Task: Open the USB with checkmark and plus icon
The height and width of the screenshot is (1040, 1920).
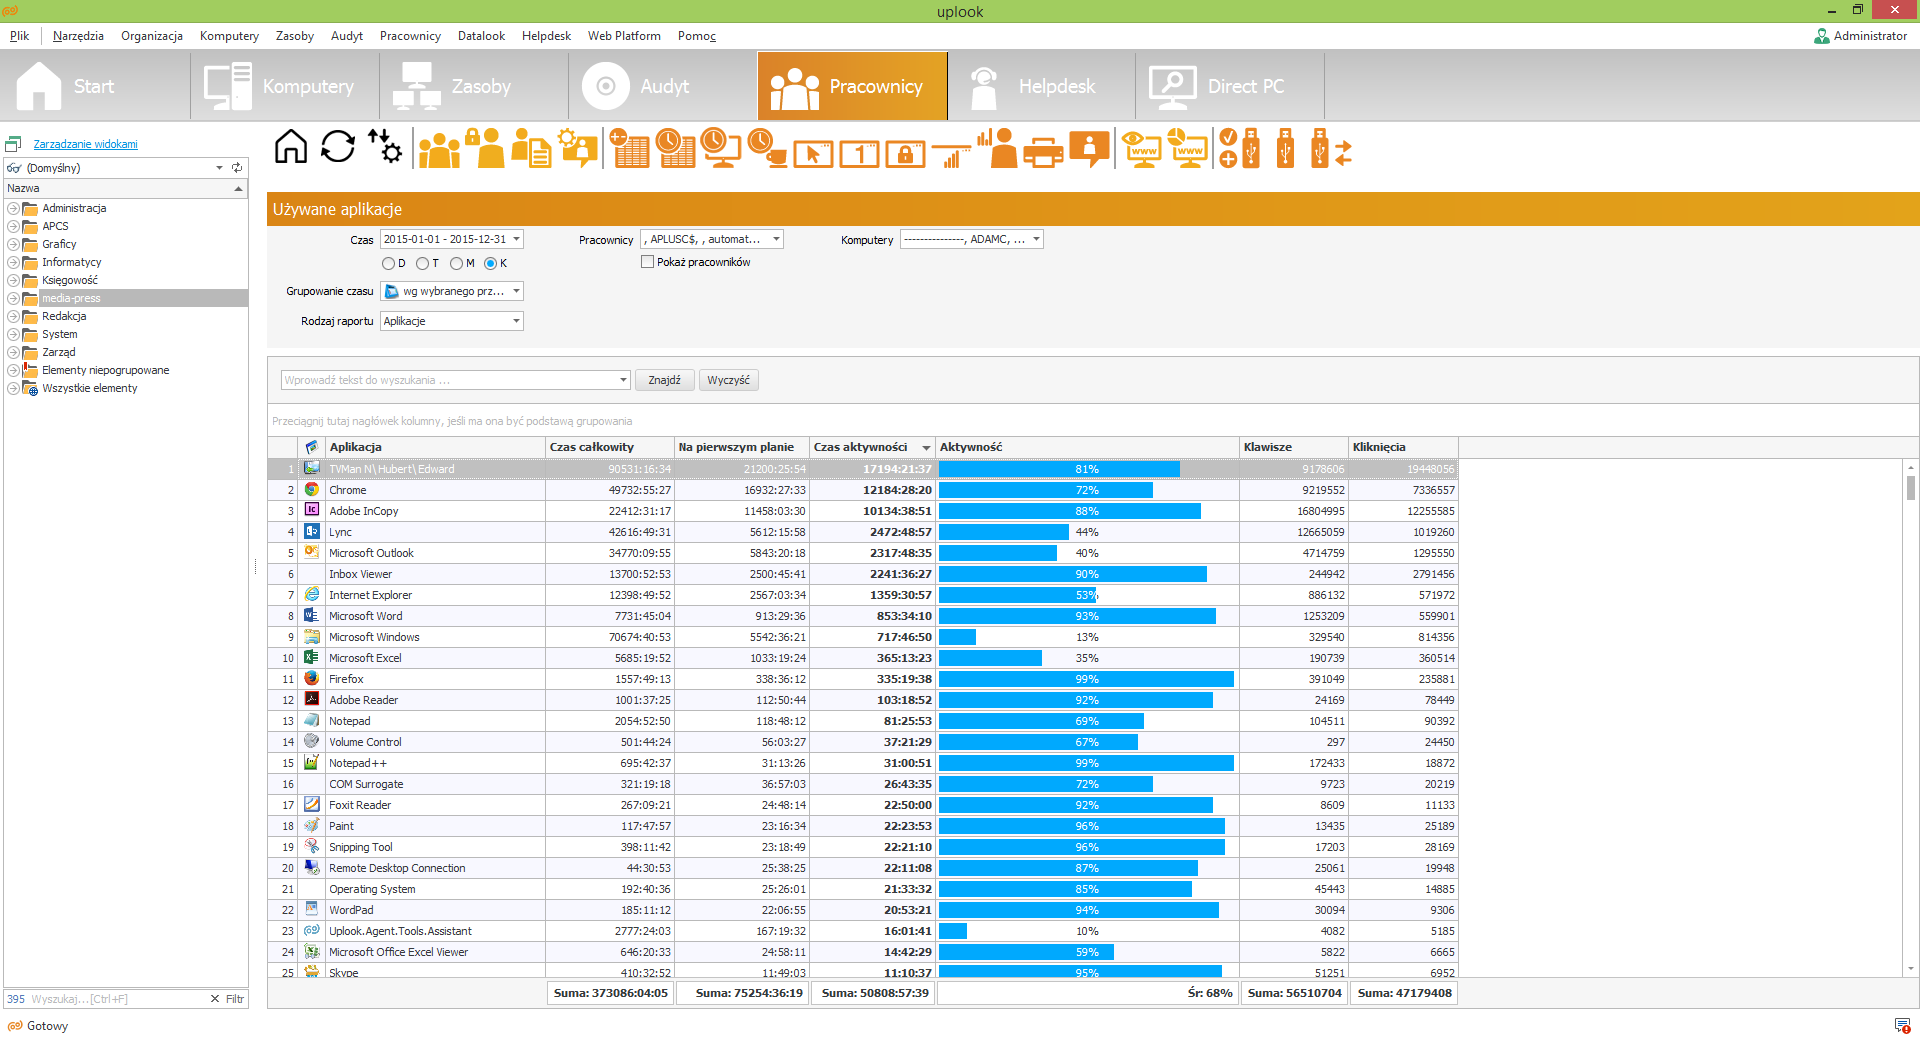Action: click(1239, 148)
